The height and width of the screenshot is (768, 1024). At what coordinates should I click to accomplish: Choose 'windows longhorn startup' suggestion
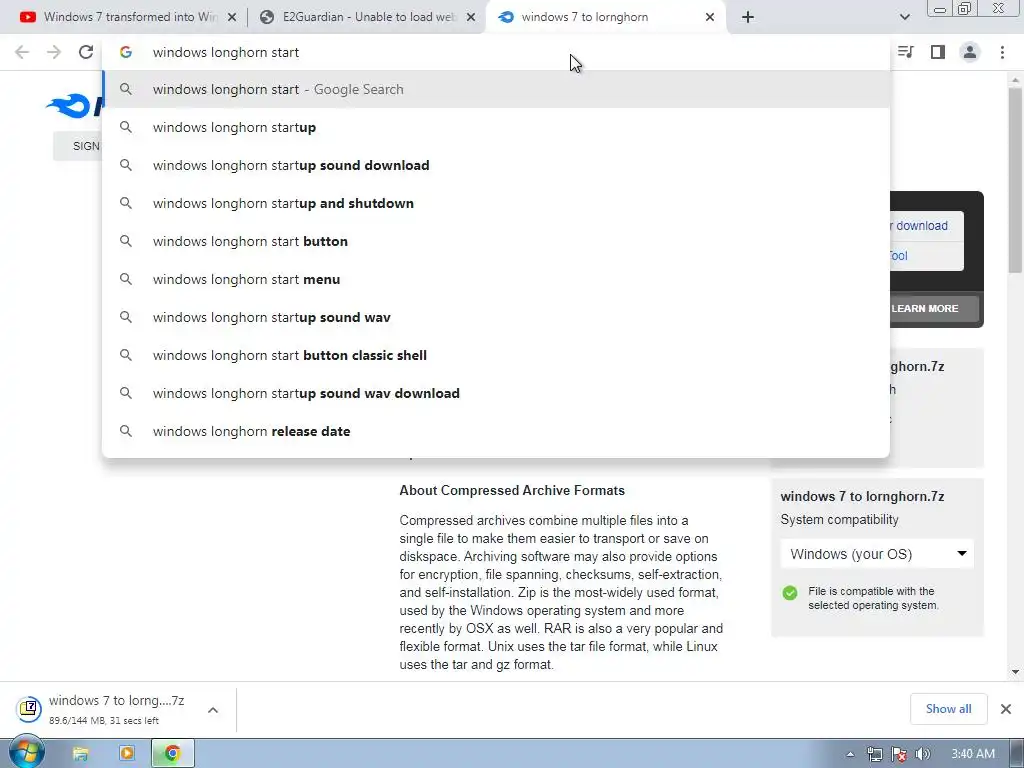tap(496, 127)
